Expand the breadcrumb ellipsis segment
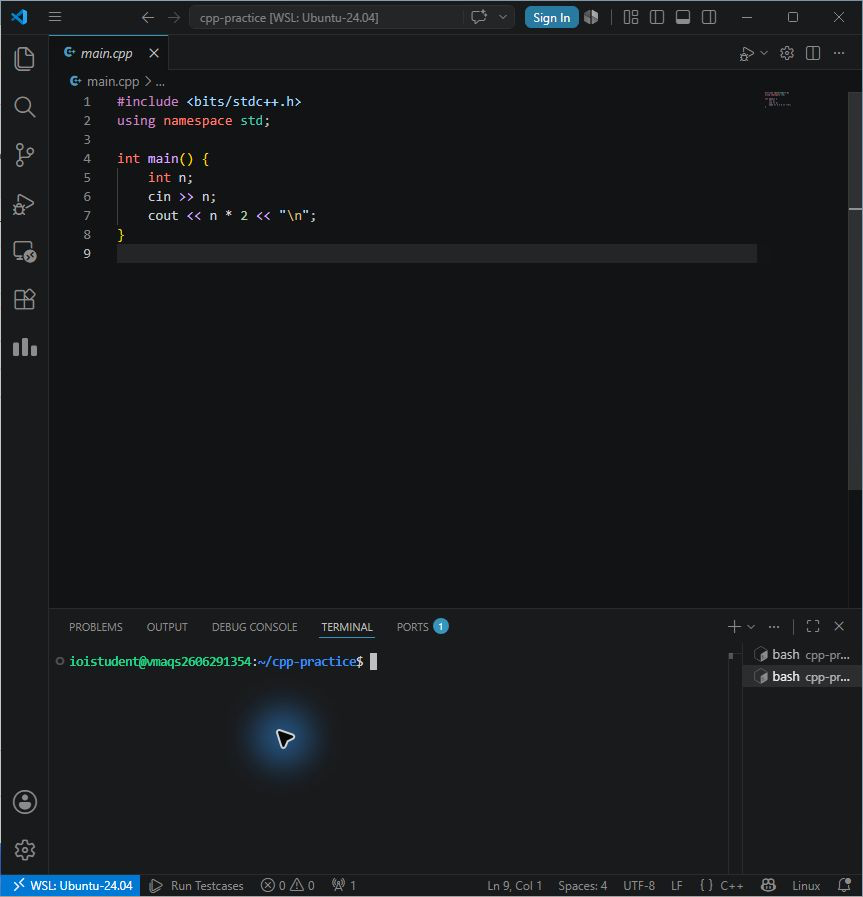The image size is (863, 897). tap(160, 82)
